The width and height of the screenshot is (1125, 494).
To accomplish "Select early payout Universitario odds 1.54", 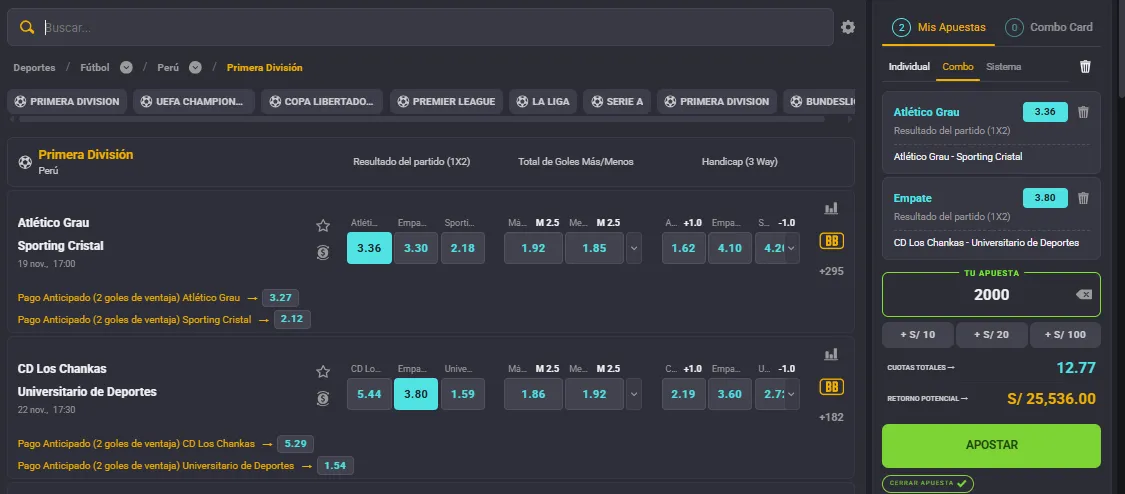I will [335, 466].
